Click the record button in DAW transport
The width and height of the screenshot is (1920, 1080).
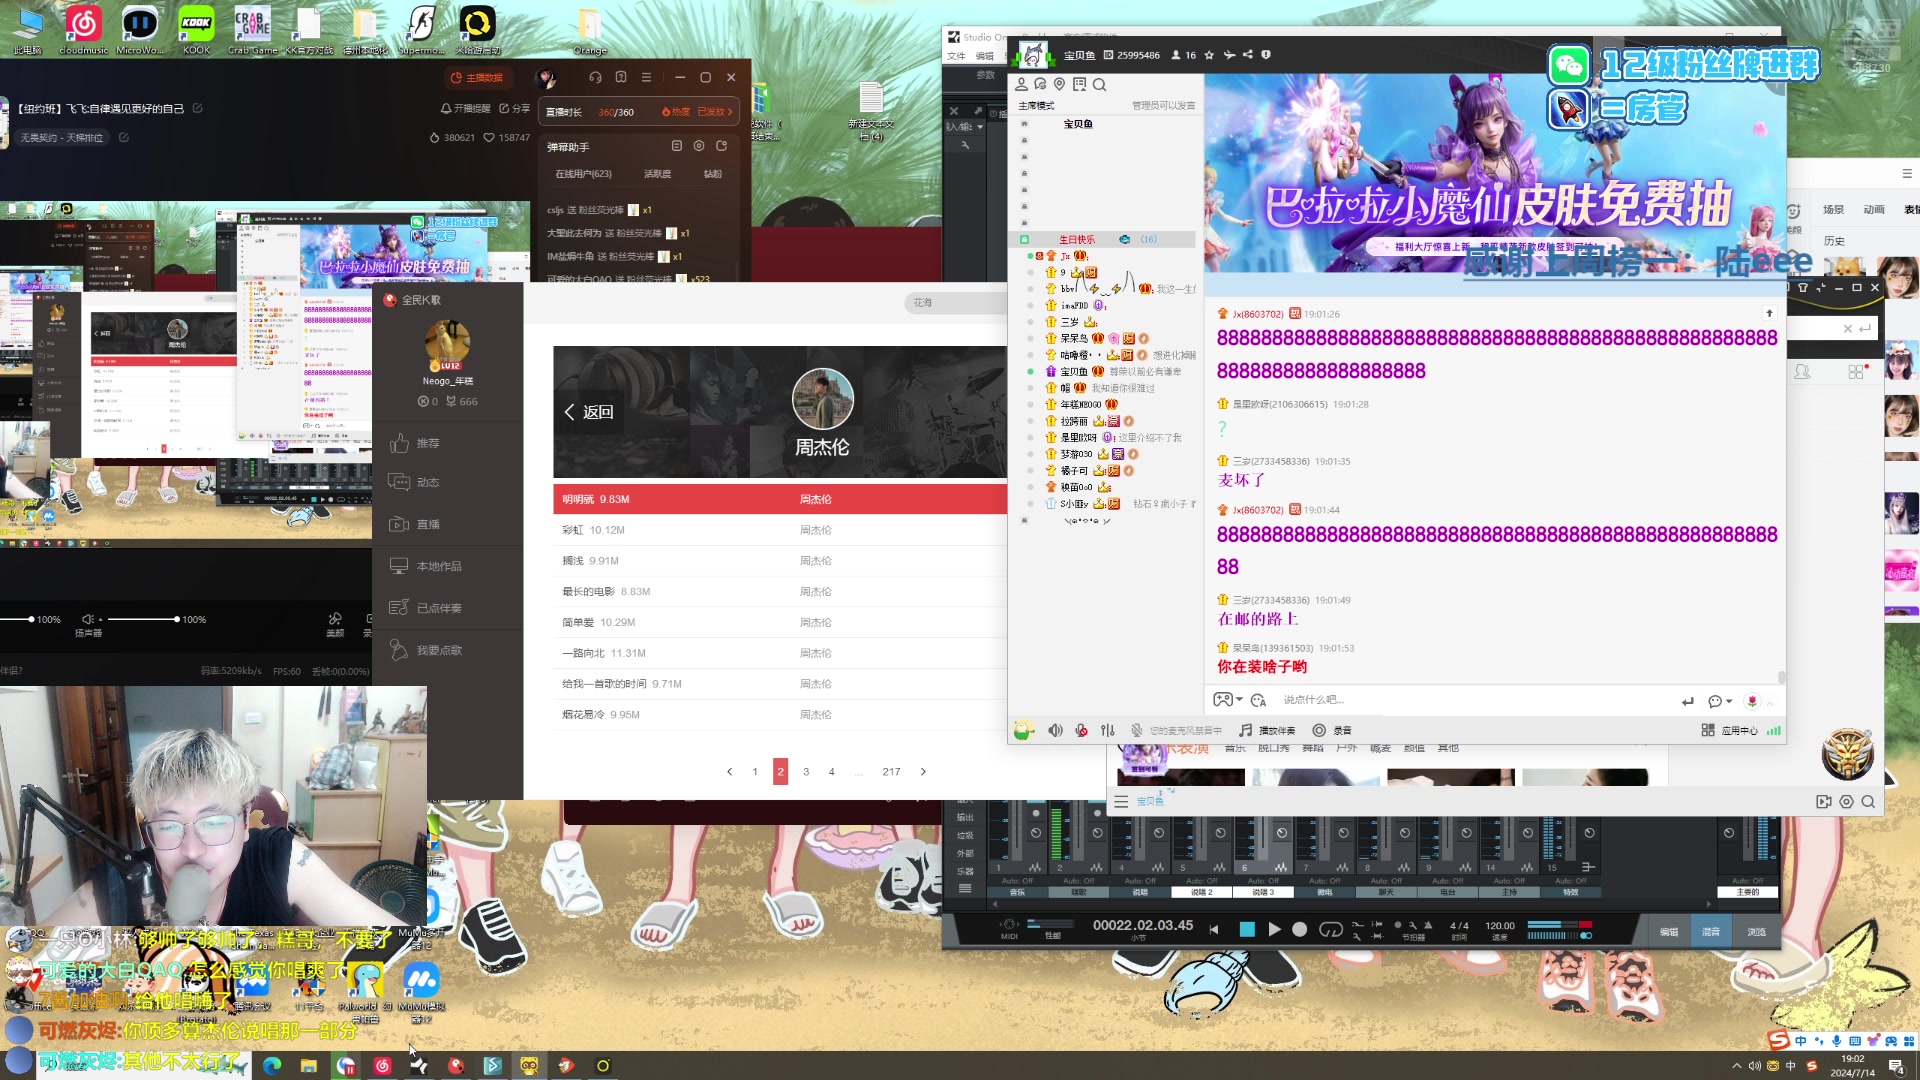(x=1300, y=929)
